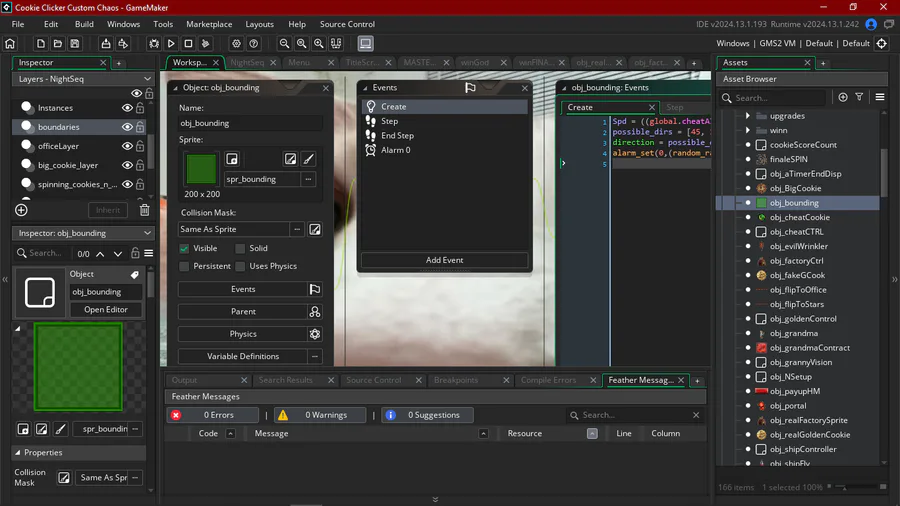Enable the Persistent checkbox
Image resolution: width=900 pixels, height=506 pixels.
[184, 266]
